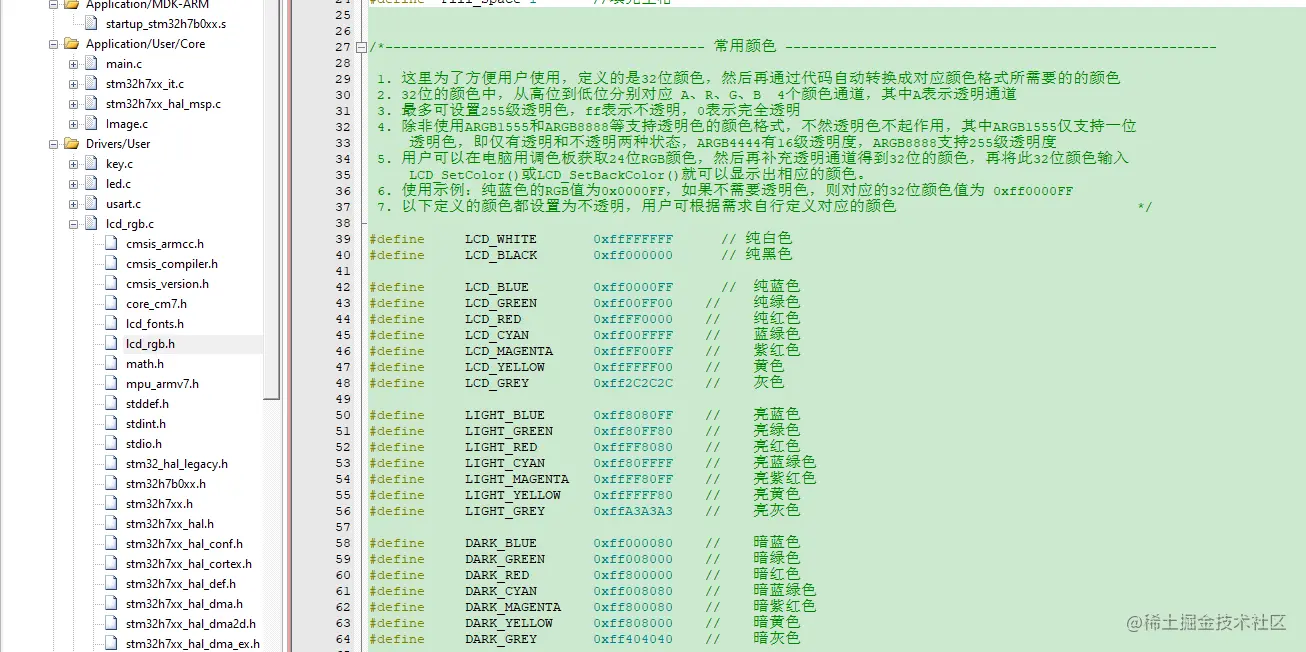Image resolution: width=1306 pixels, height=652 pixels.
Task: Click the stddef.h file icon
Action: coord(111,404)
